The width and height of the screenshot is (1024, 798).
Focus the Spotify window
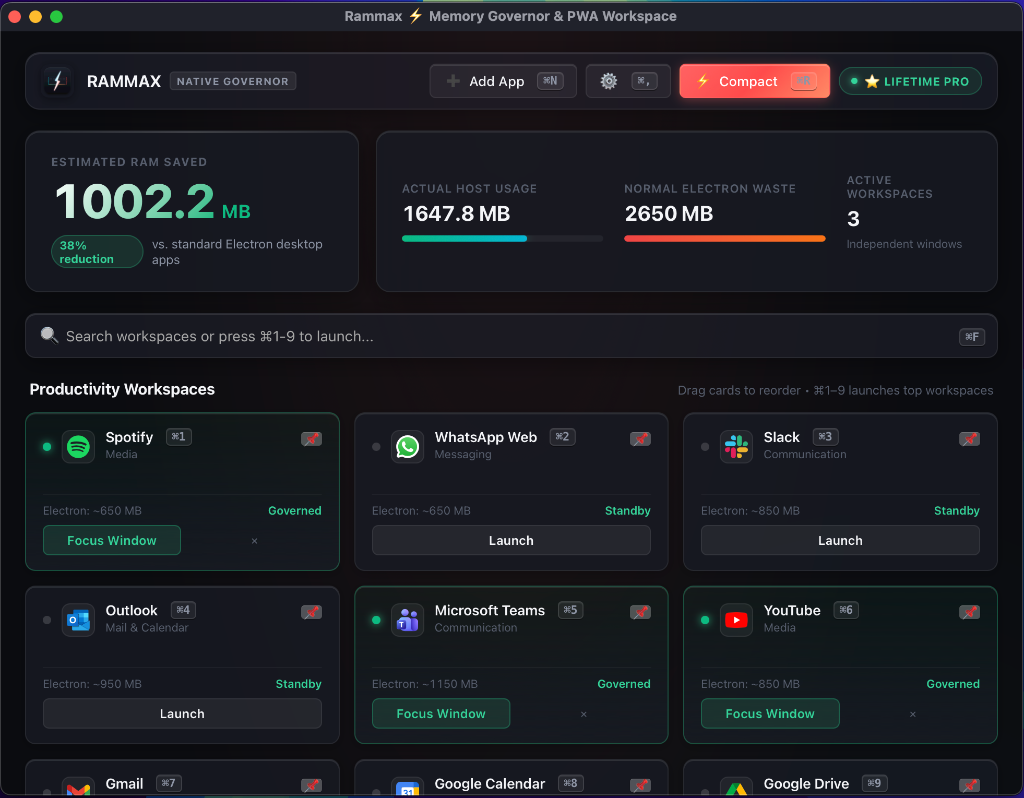112,540
